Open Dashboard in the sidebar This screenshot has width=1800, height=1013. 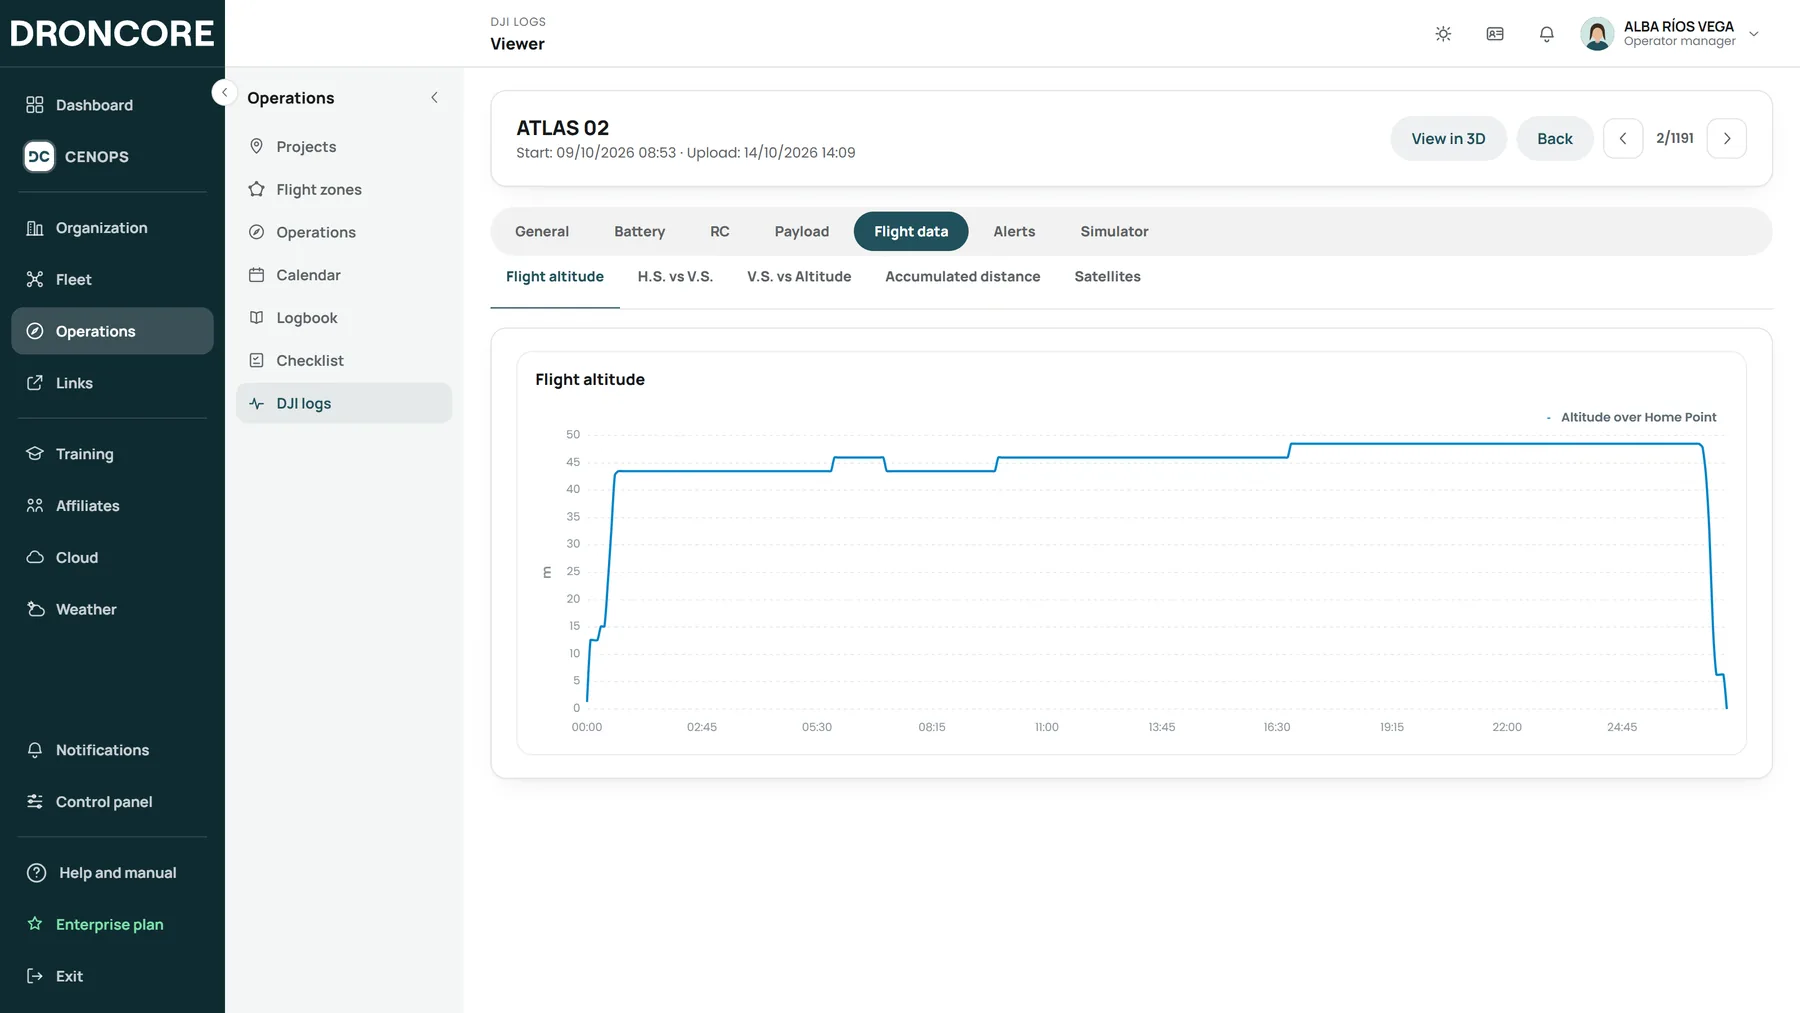(x=112, y=105)
